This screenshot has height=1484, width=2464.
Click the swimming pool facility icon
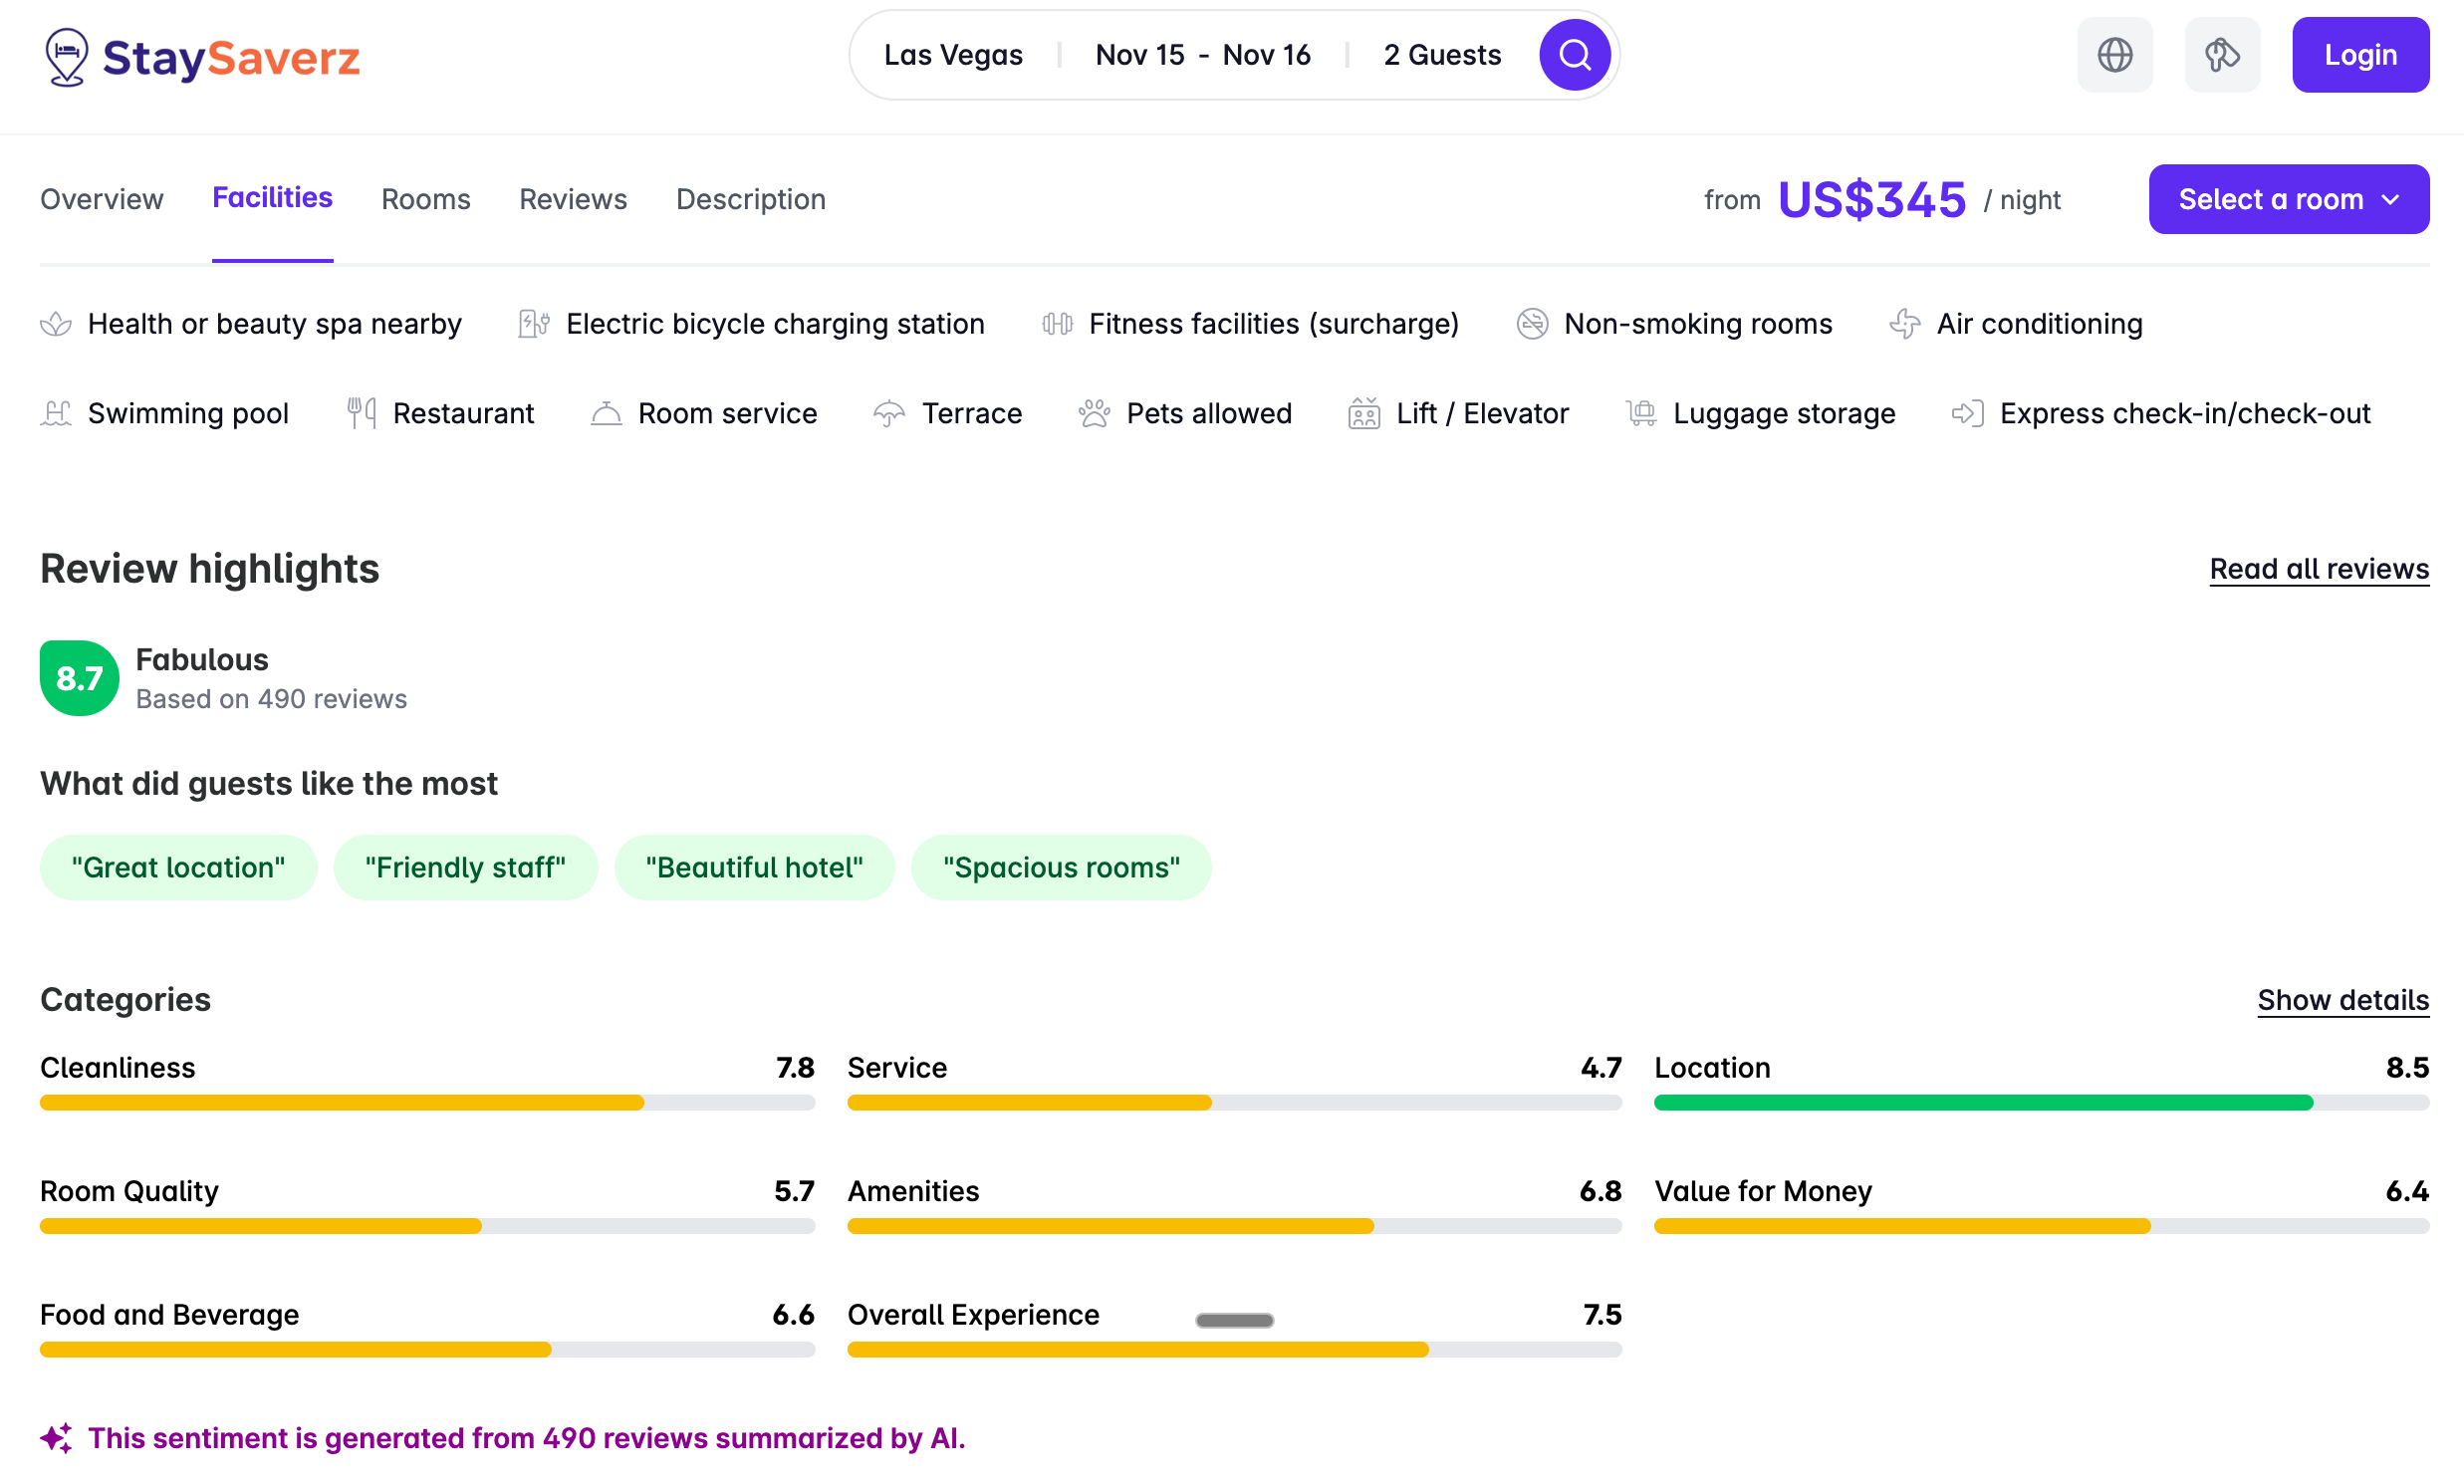tap(56, 413)
